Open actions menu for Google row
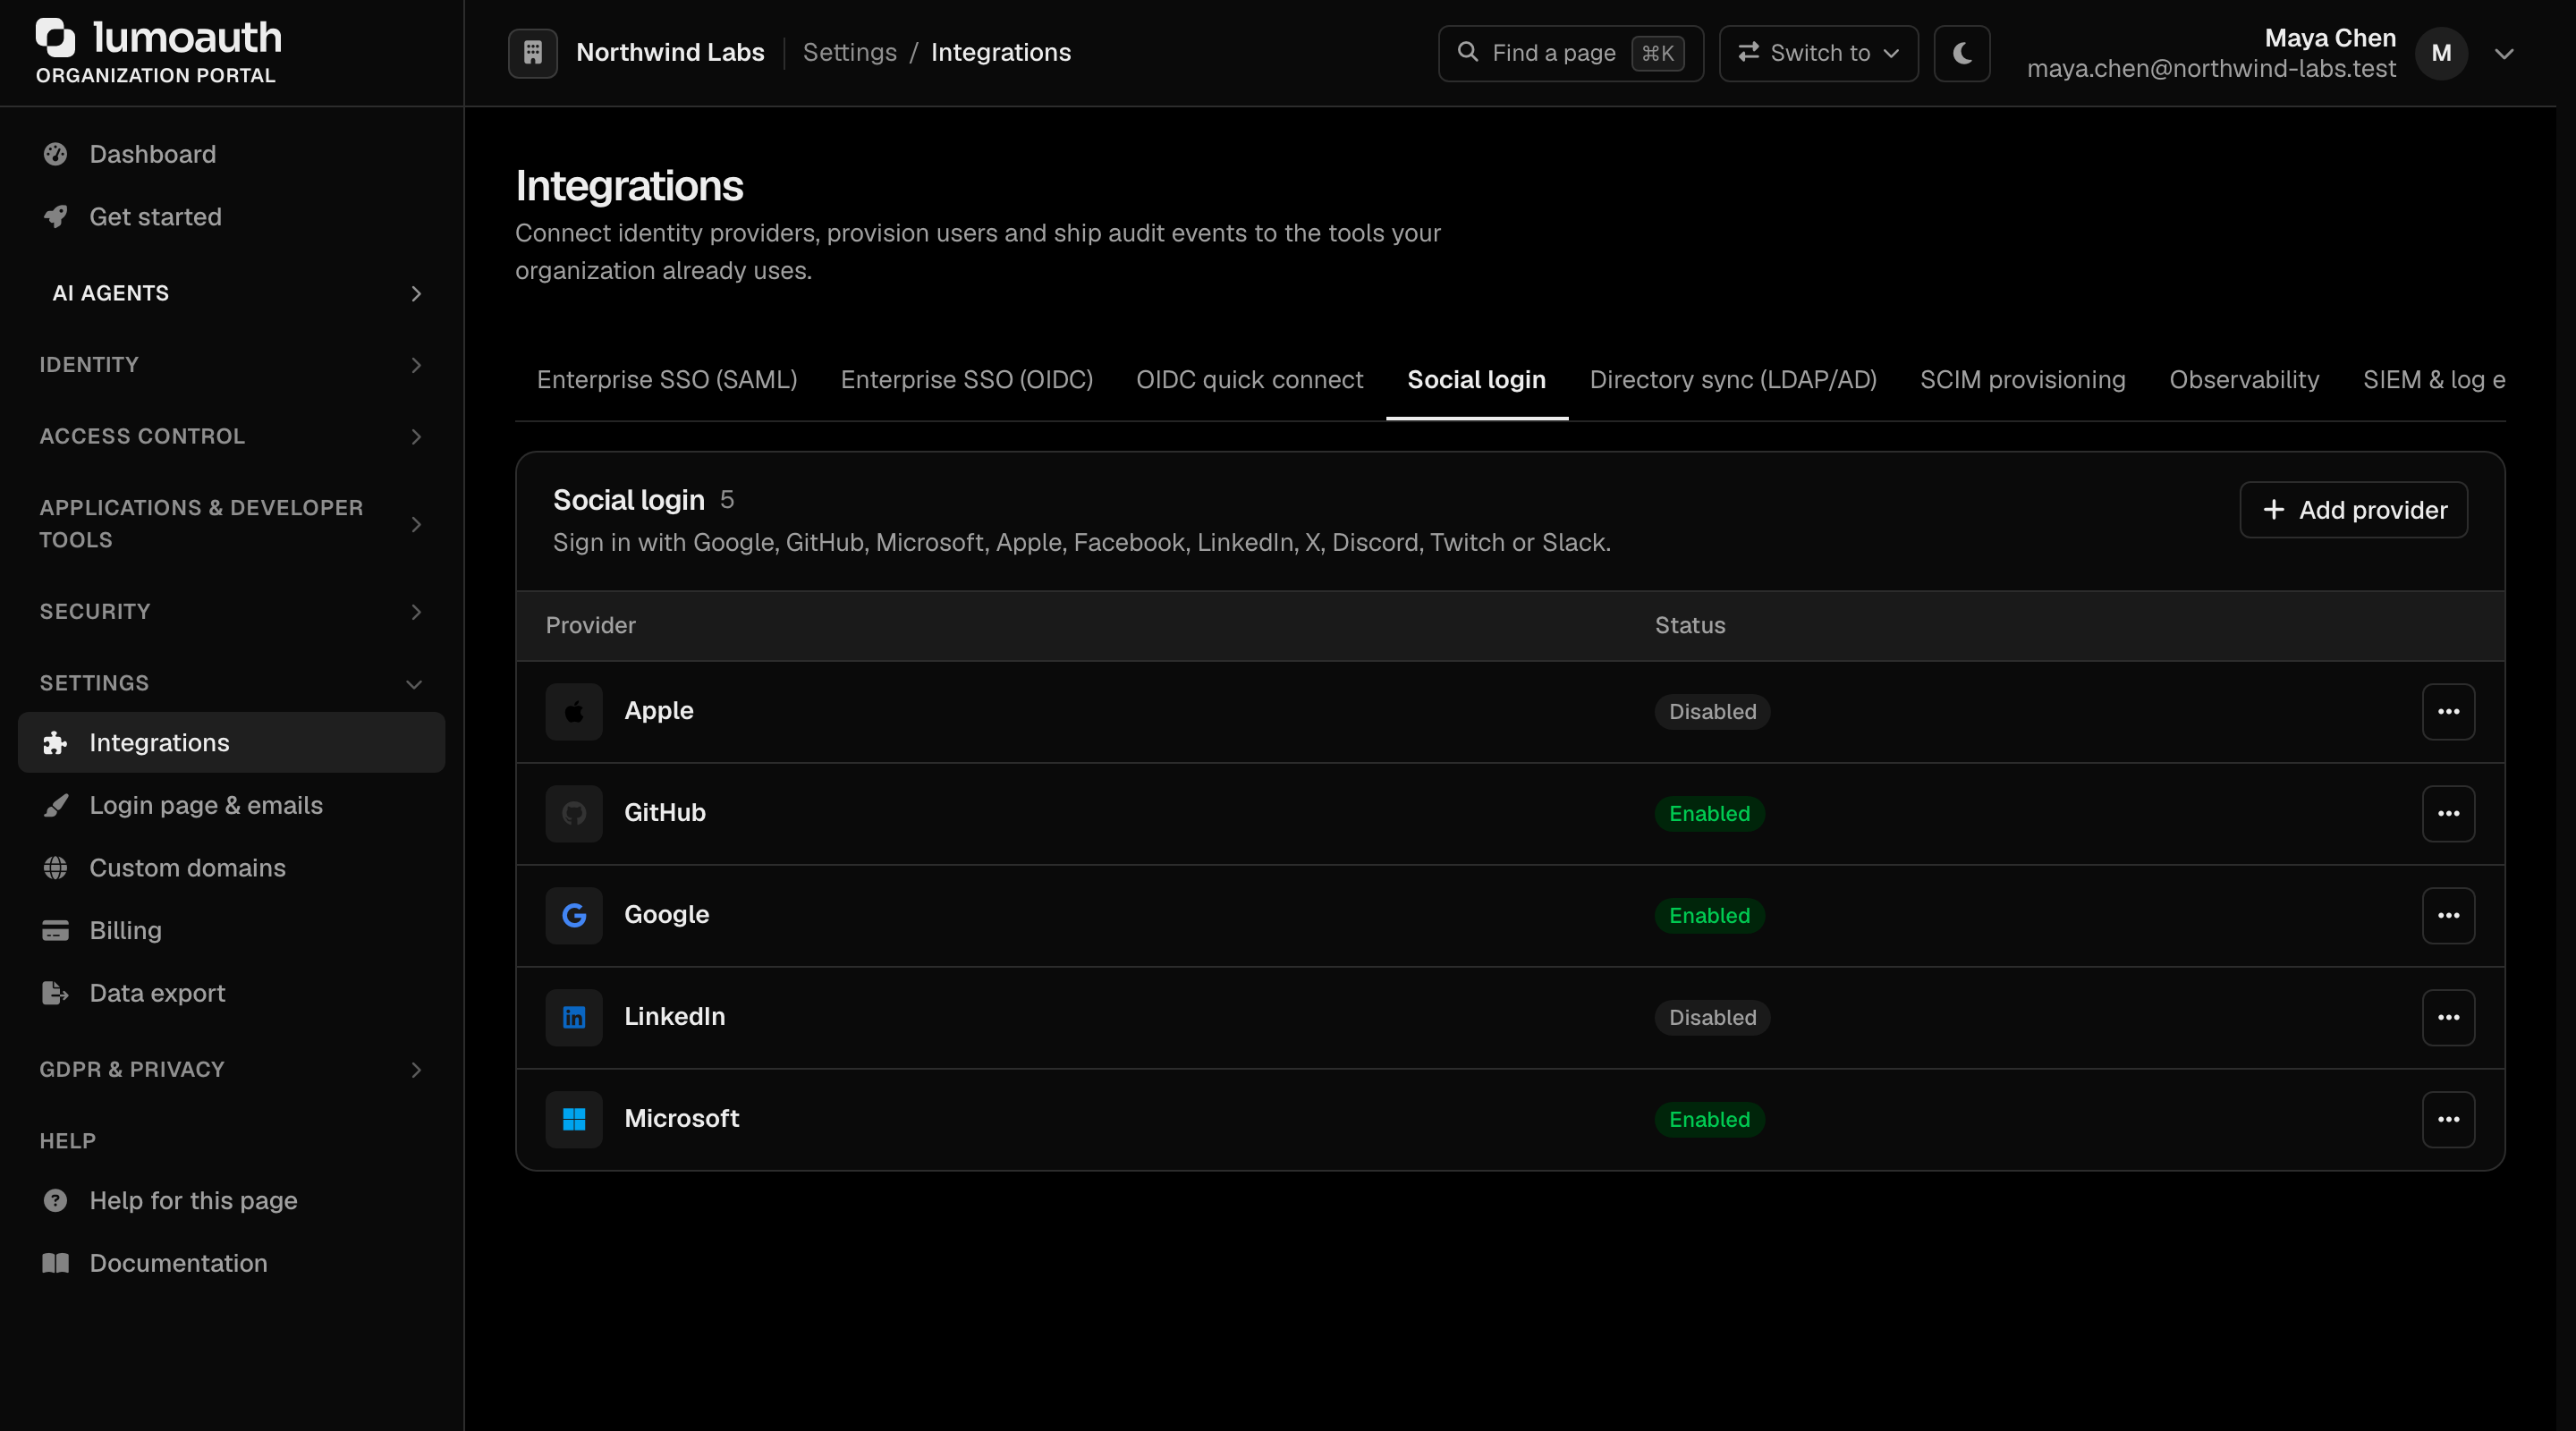This screenshot has width=2576, height=1431. (2448, 916)
